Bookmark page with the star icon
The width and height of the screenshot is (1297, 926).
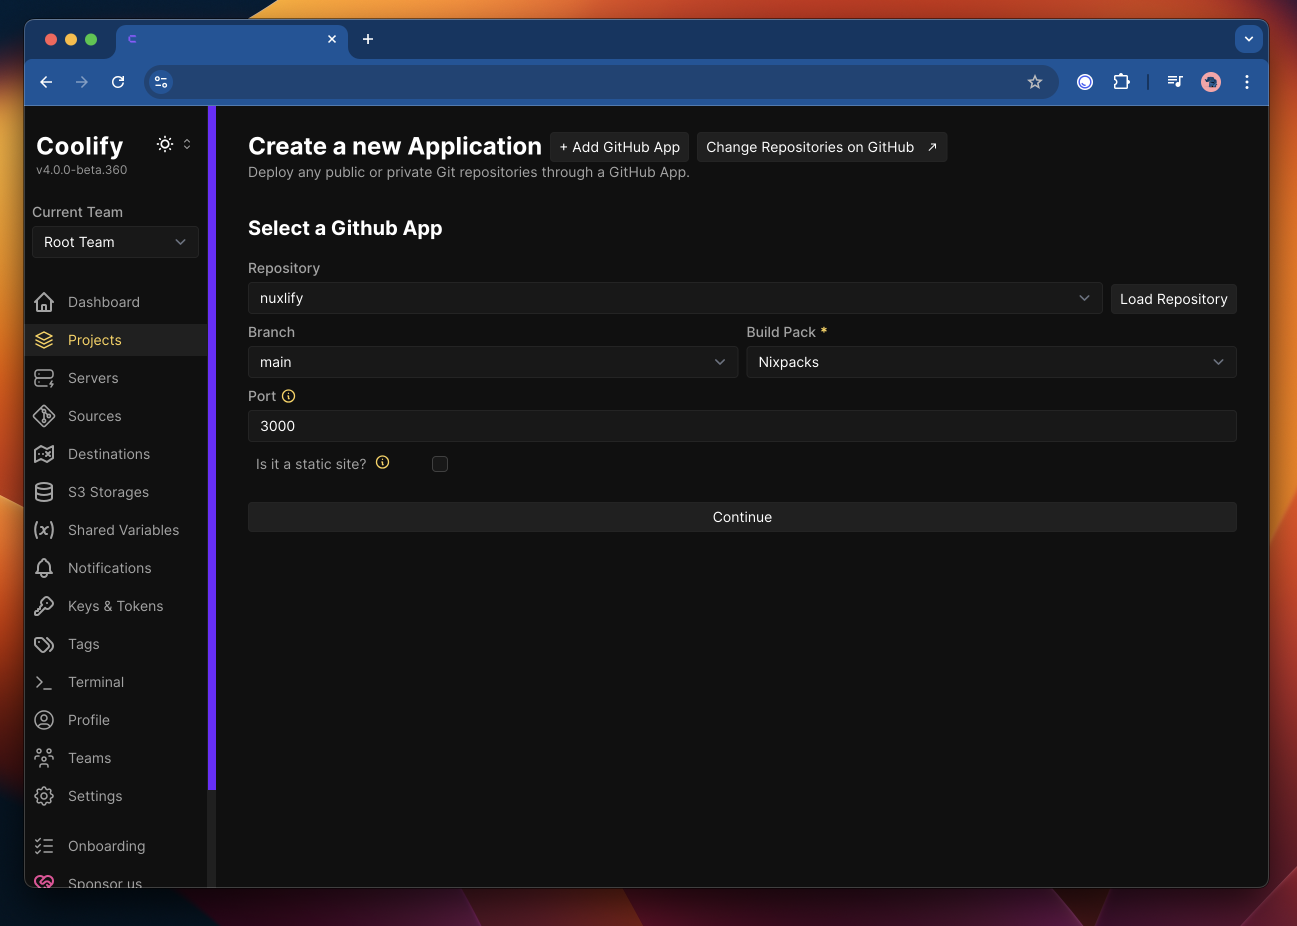(1035, 82)
